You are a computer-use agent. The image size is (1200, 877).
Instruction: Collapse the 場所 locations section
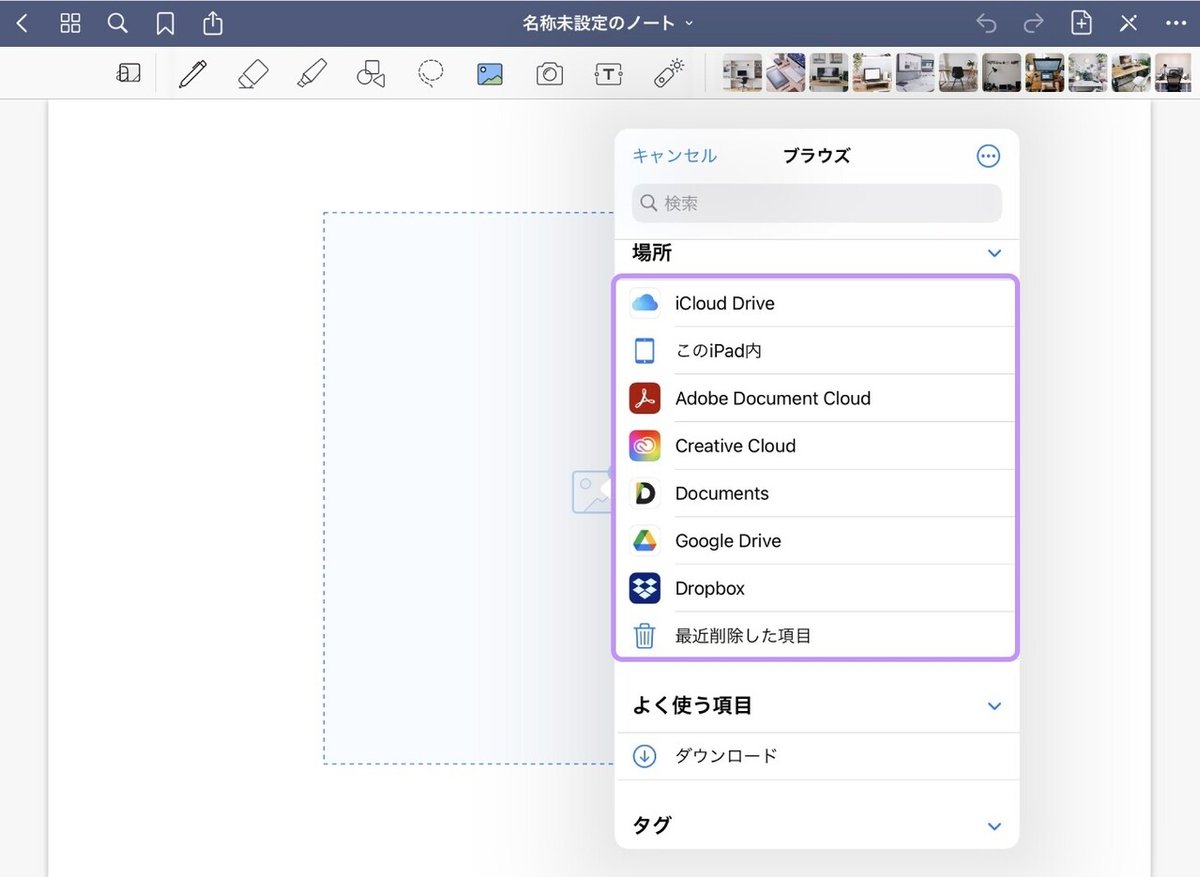click(x=993, y=253)
